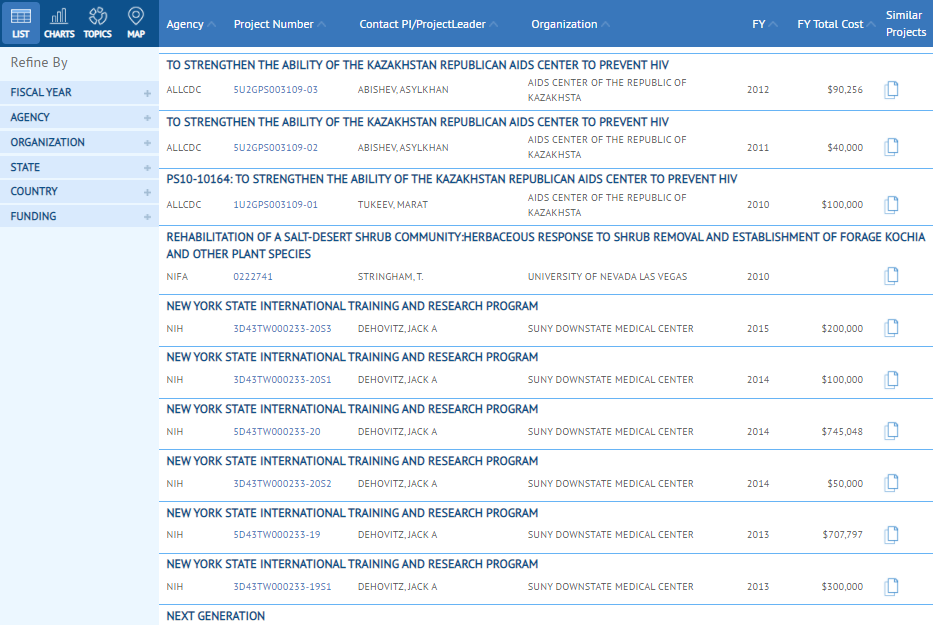933x625 pixels.
Task: Open similar projects for 5U2GPS003109-03
Action: click(891, 90)
